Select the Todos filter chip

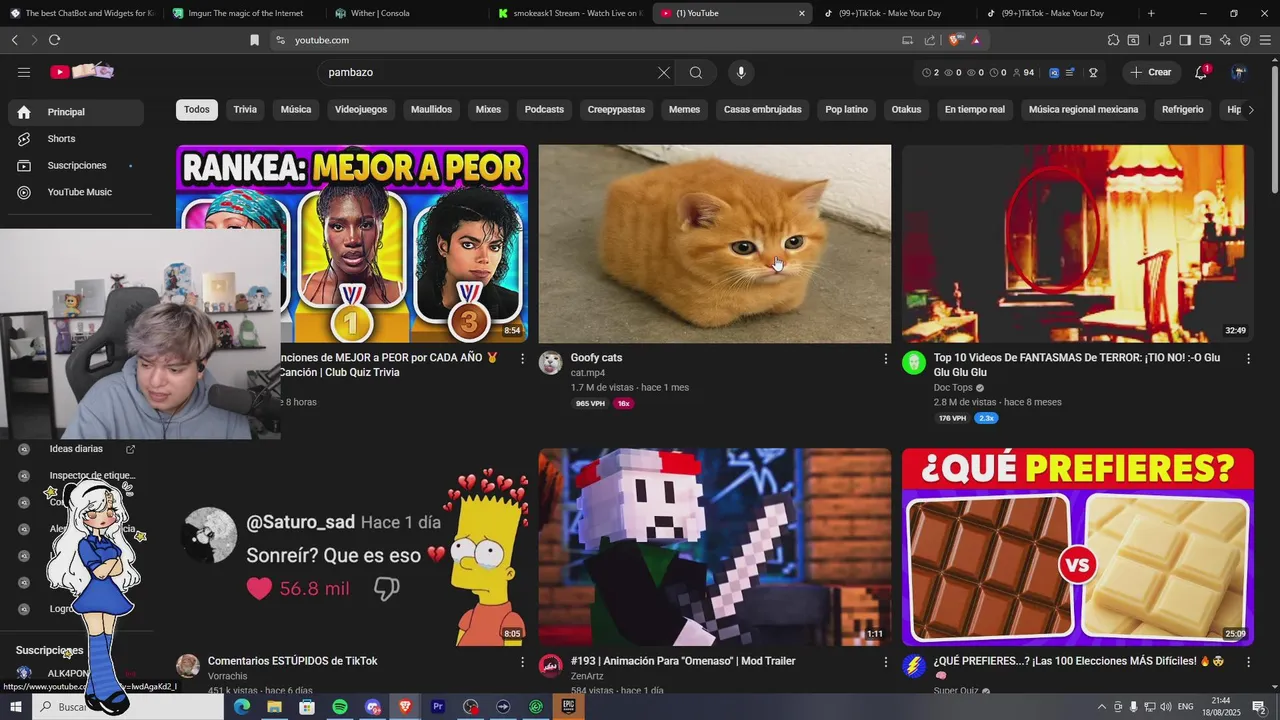click(x=197, y=109)
